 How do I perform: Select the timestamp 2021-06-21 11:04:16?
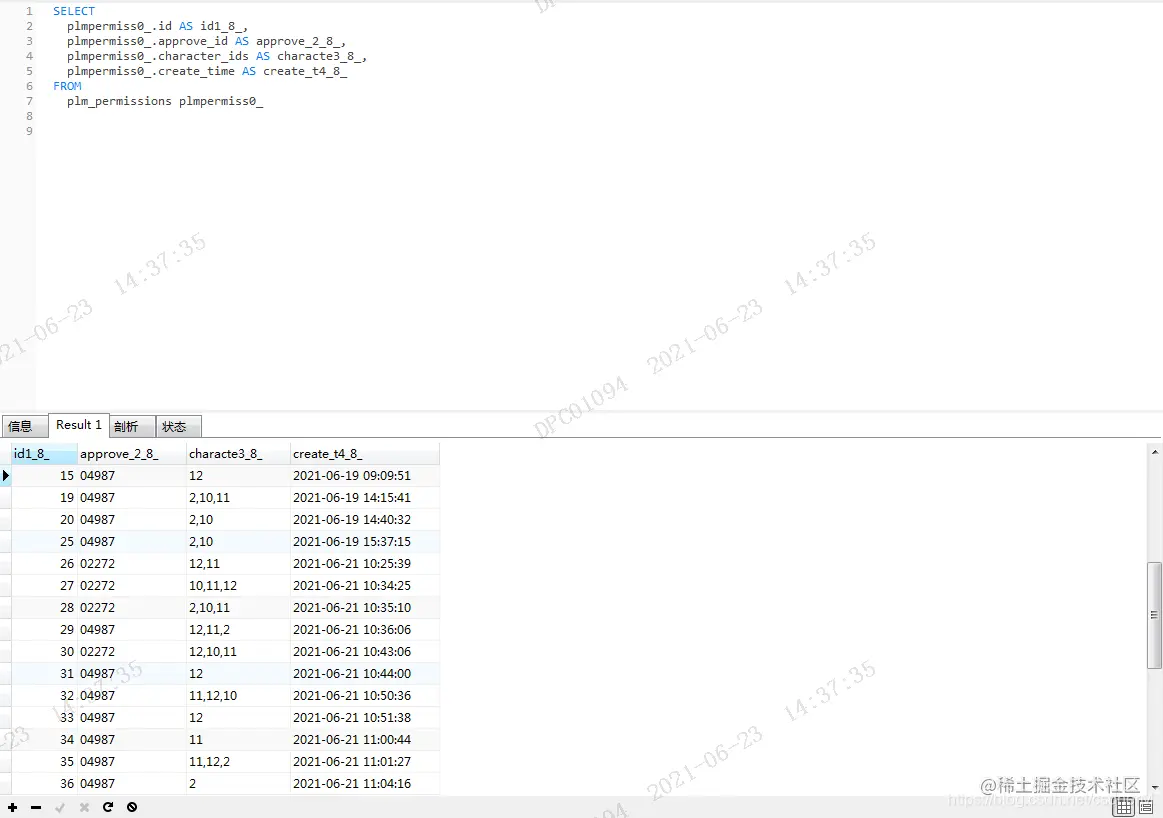coord(364,784)
